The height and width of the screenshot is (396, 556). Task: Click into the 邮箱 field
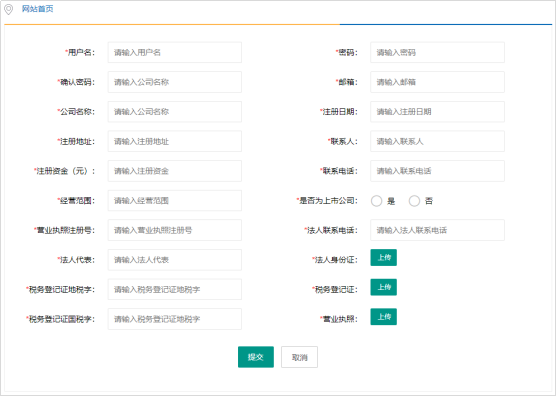437,82
